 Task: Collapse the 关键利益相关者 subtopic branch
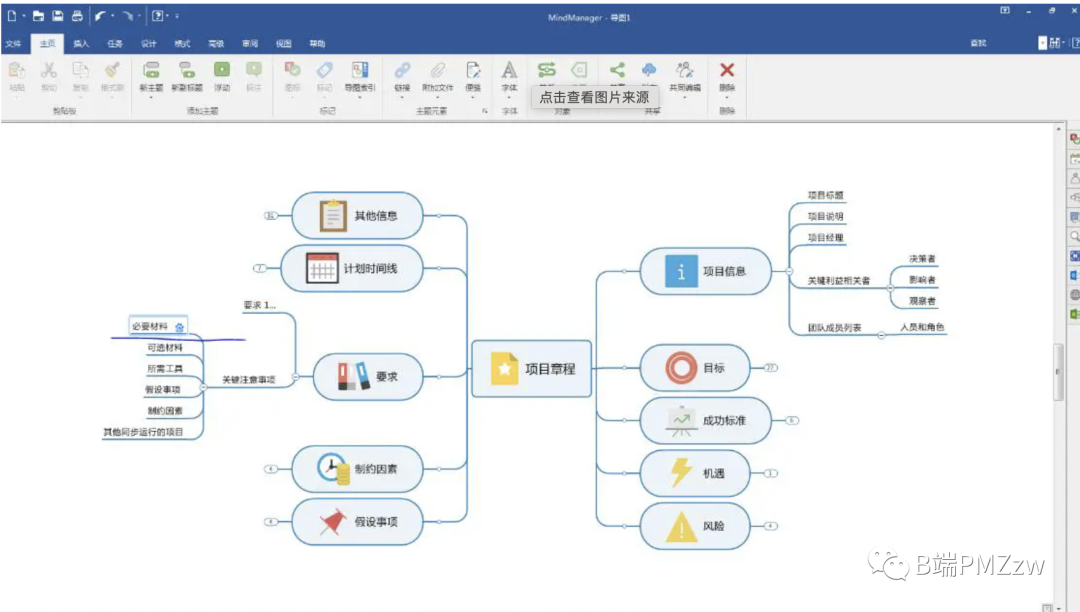click(890, 287)
